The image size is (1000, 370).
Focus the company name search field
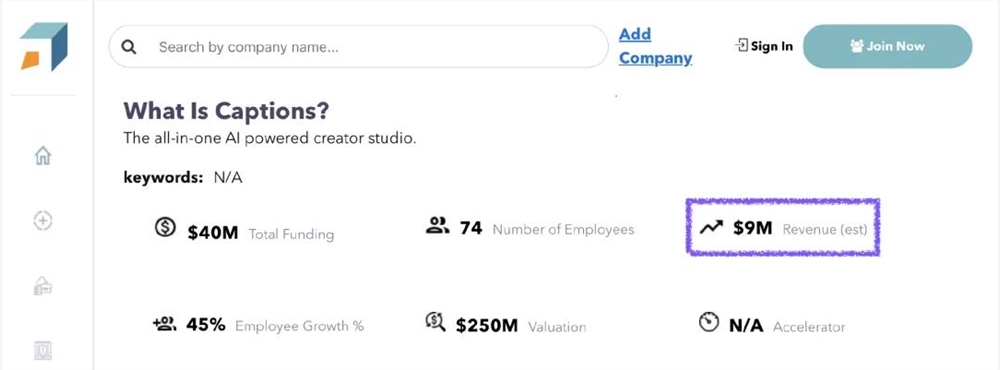(358, 47)
